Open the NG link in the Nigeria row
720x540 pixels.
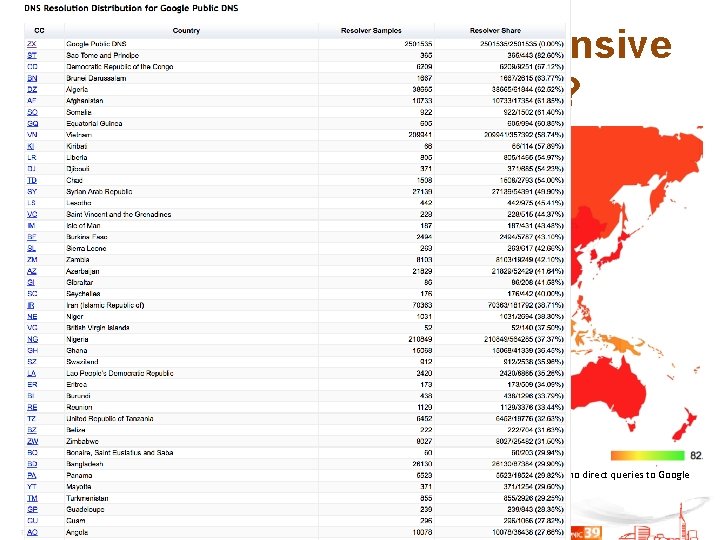click(x=33, y=339)
